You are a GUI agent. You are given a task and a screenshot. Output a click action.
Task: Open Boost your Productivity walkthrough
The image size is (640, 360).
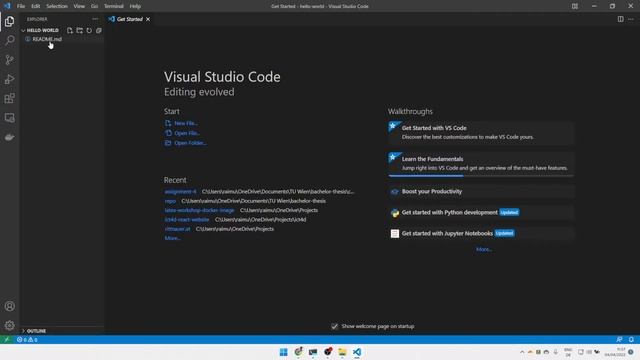[x=481, y=191]
